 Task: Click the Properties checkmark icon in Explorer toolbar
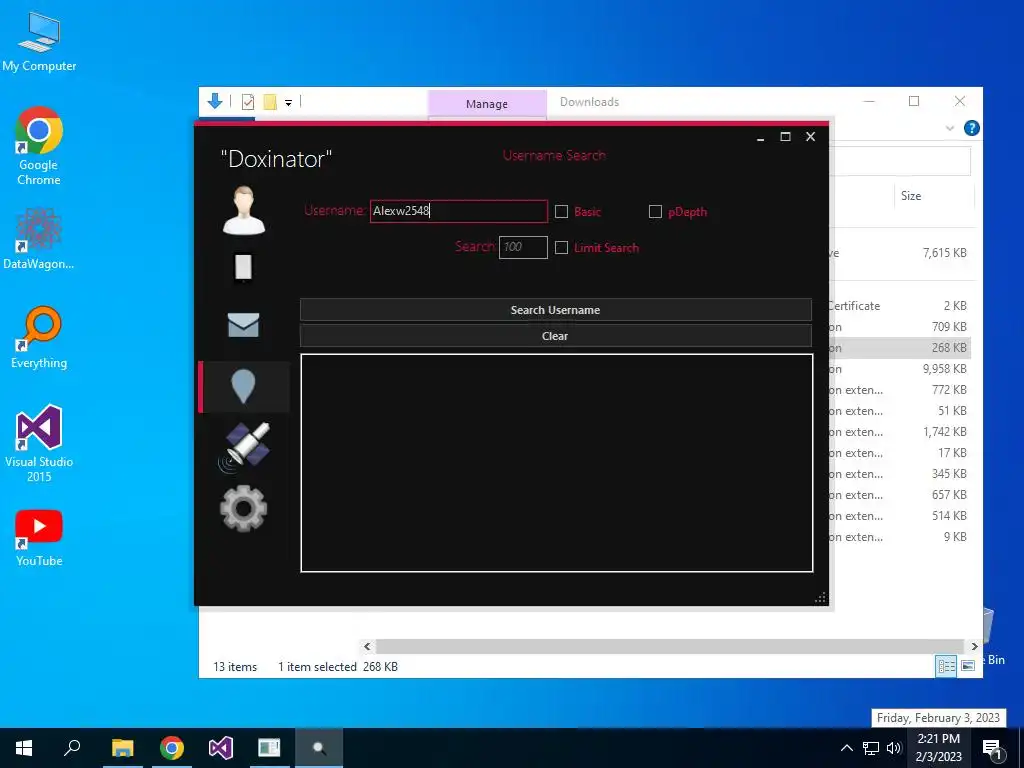tap(248, 102)
